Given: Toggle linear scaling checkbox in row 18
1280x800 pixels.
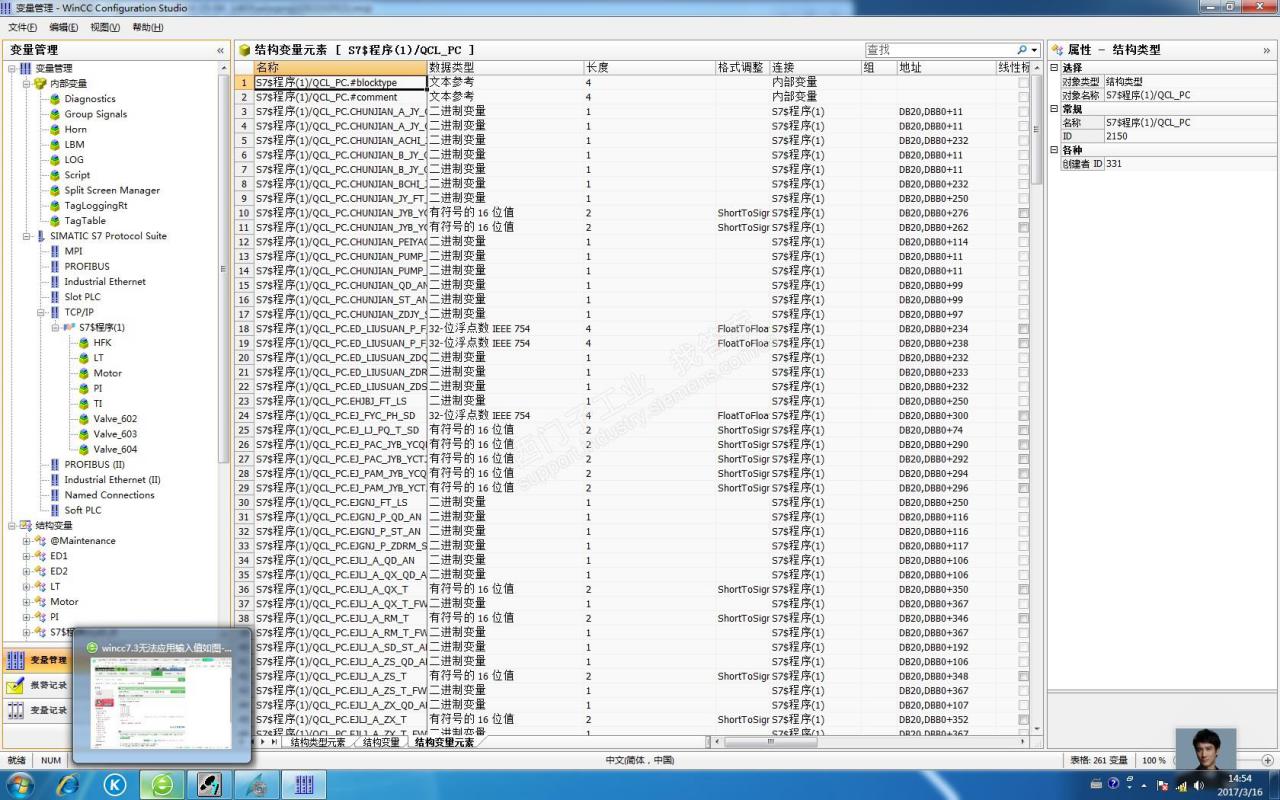Looking at the screenshot, I should tap(1023, 328).
